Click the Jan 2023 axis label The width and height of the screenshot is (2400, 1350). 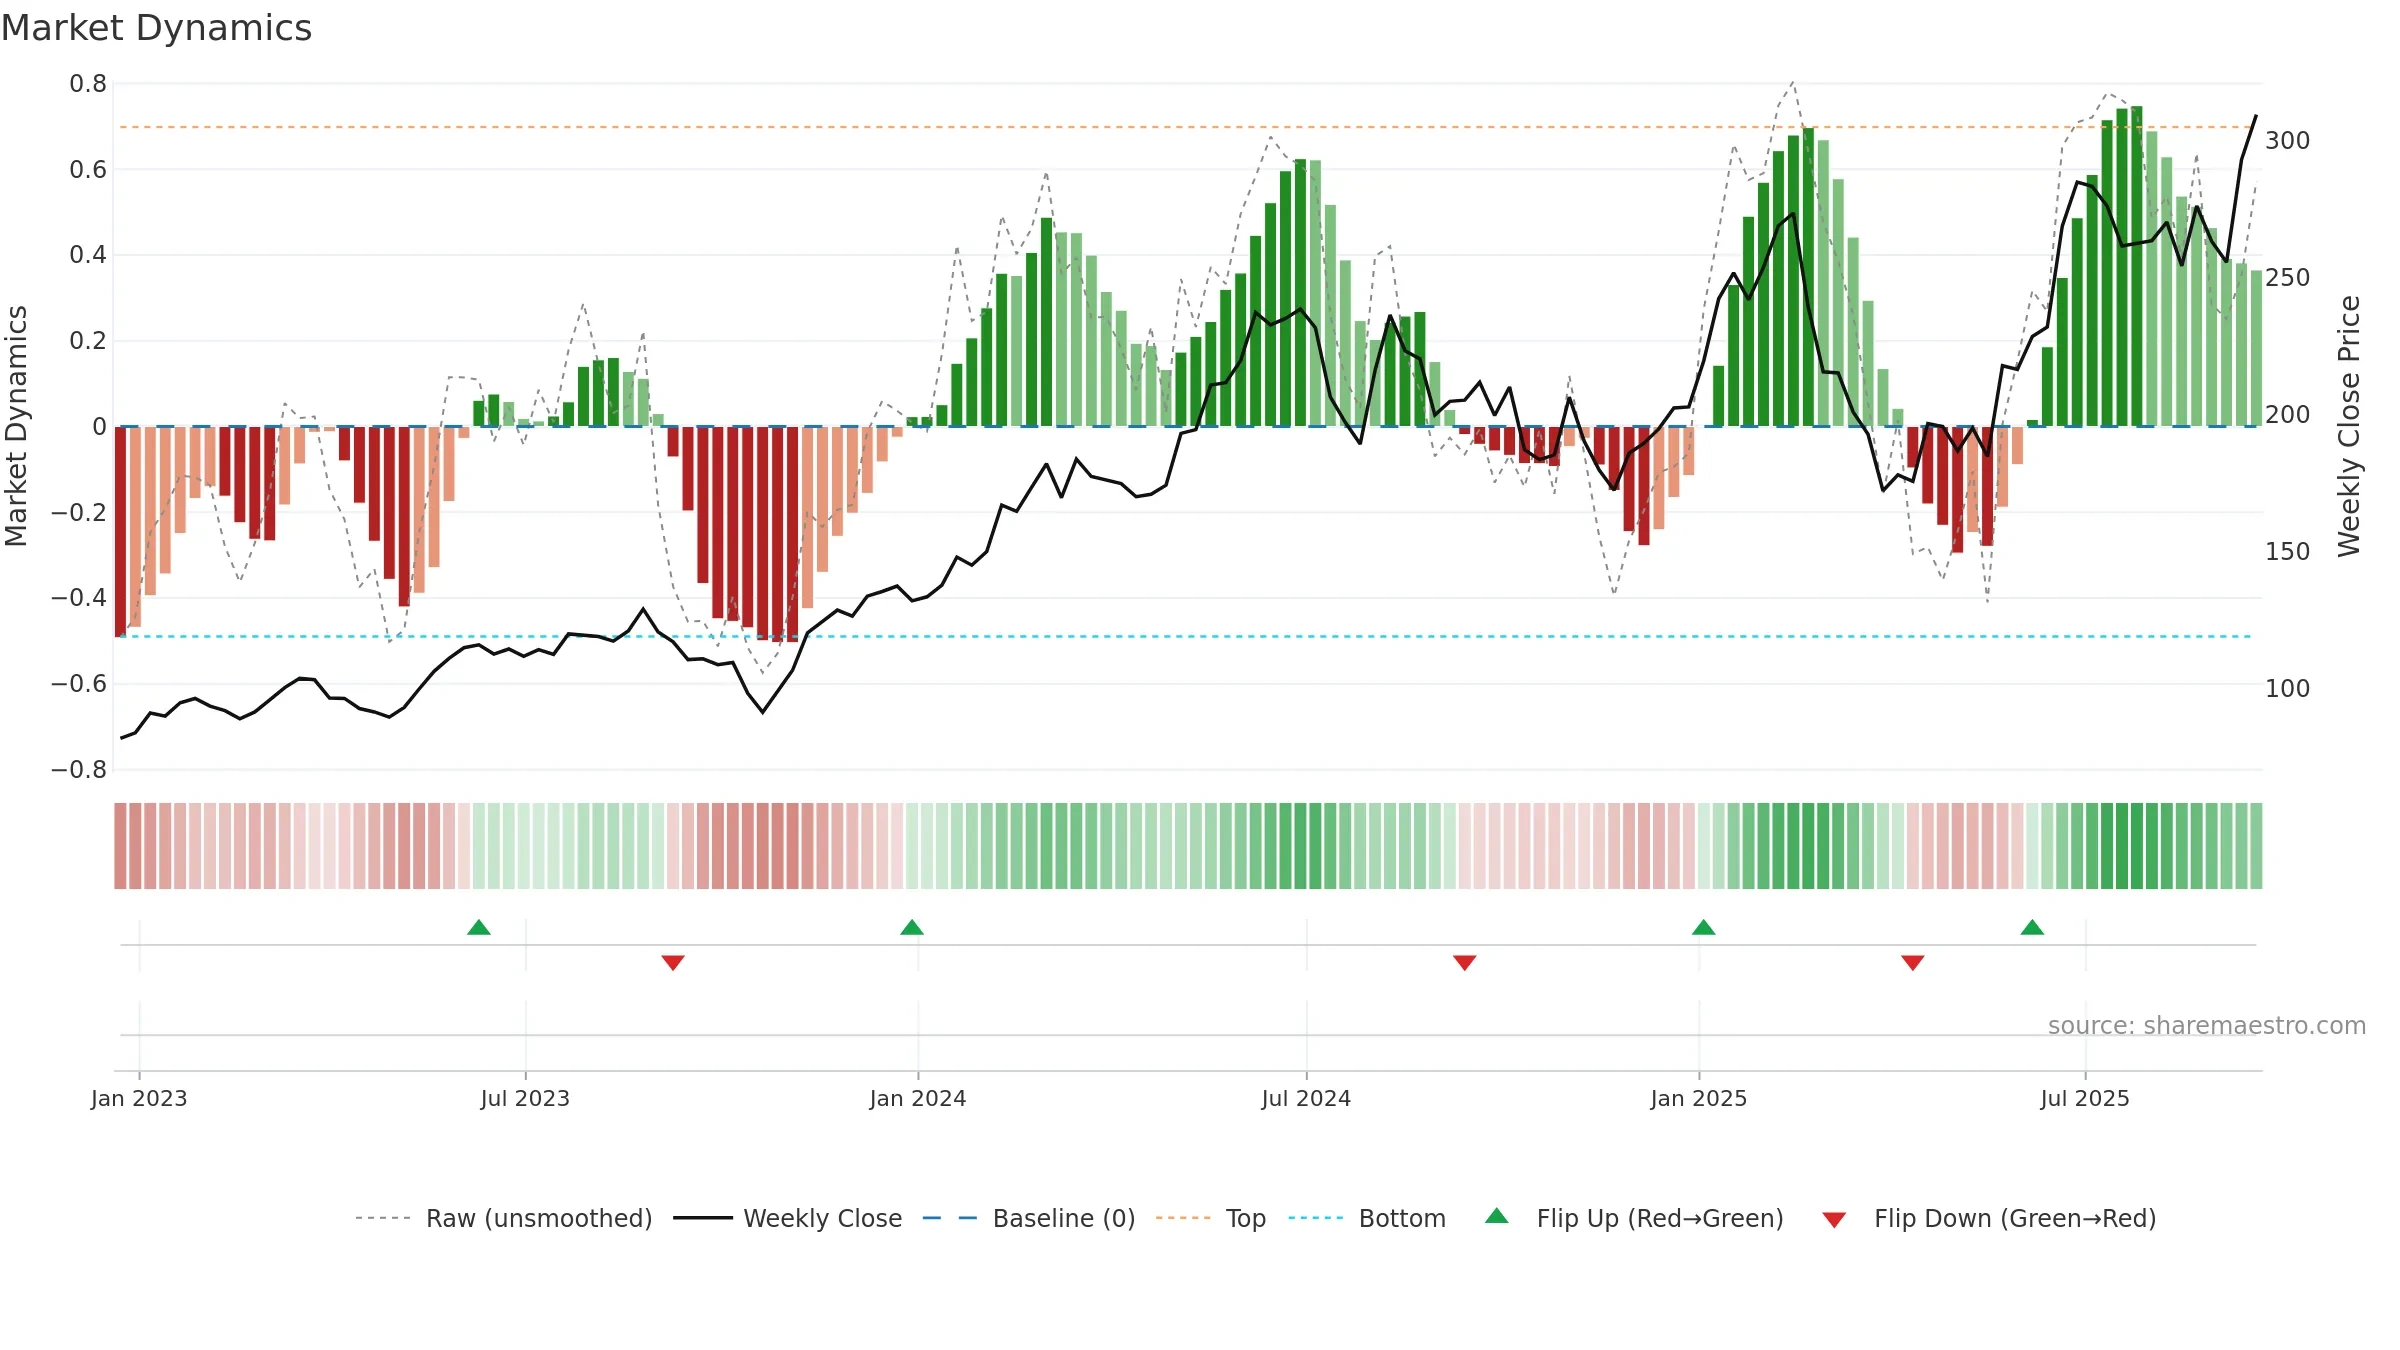pos(139,1098)
